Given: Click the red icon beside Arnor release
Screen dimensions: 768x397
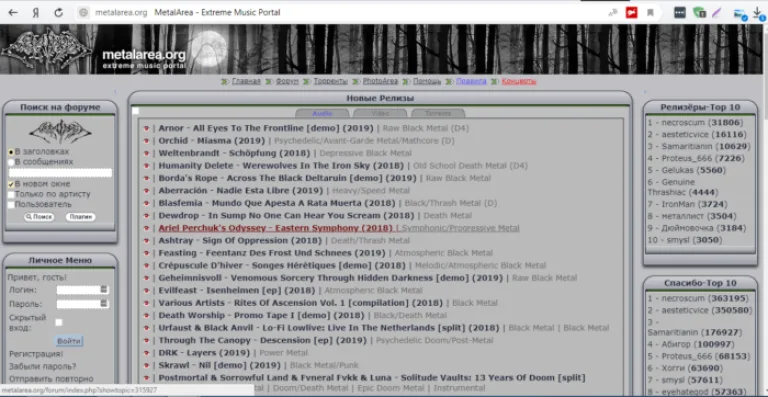Looking at the screenshot, I should (x=146, y=129).
